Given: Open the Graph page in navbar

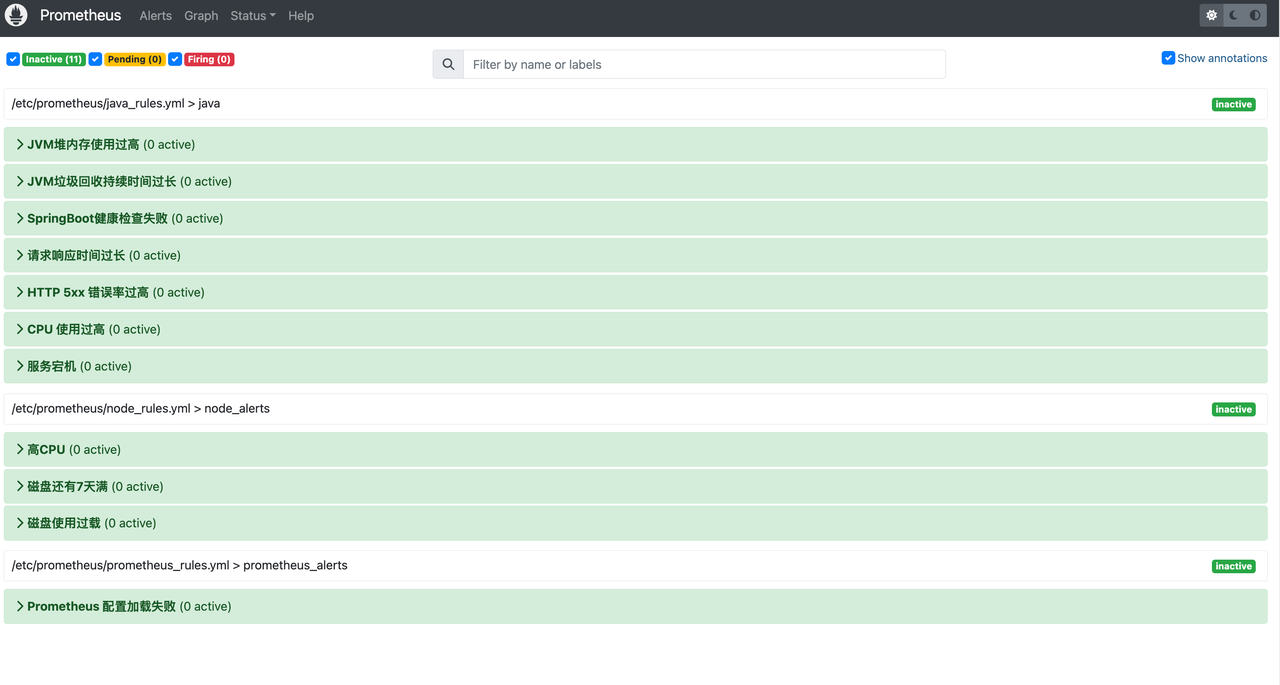Looking at the screenshot, I should click(x=201, y=16).
